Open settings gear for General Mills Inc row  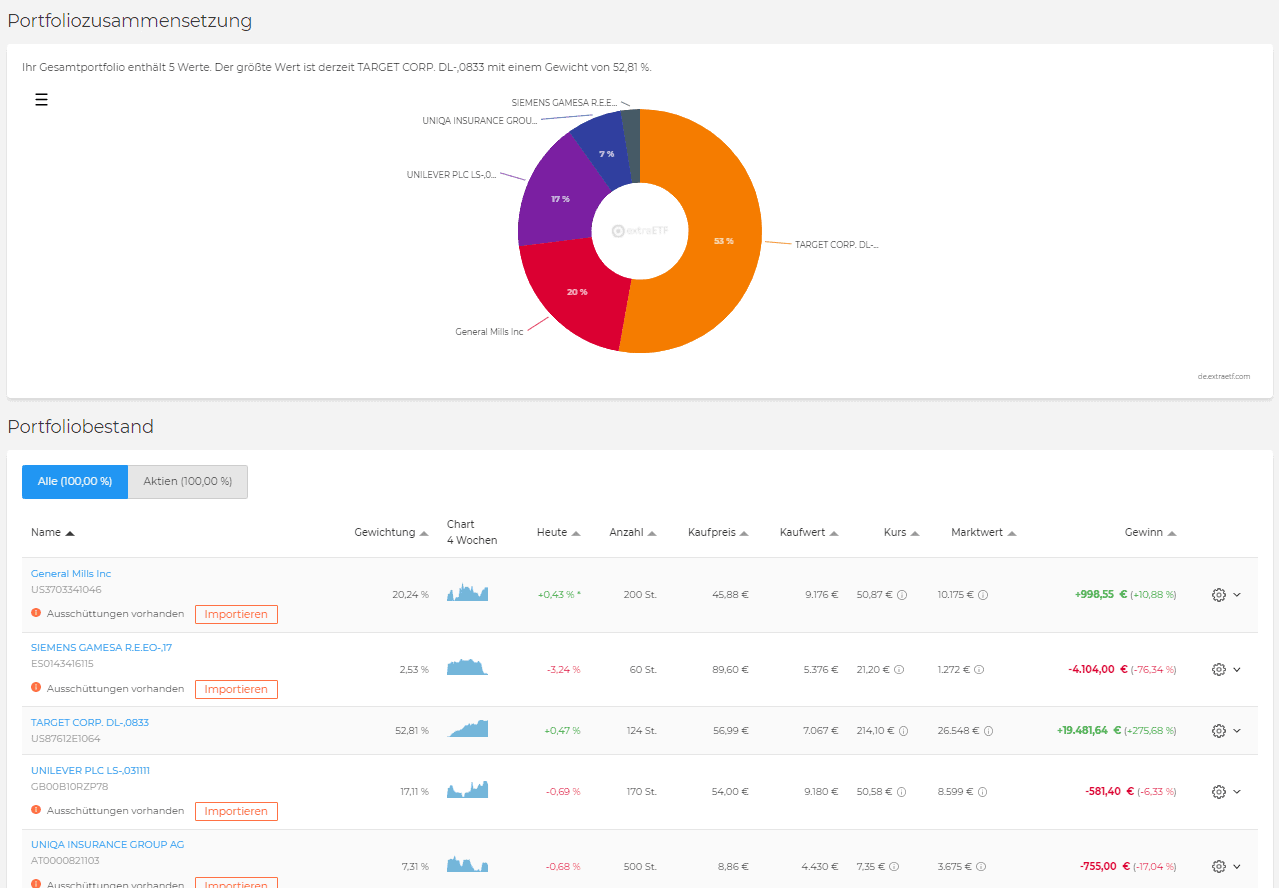coord(1218,594)
